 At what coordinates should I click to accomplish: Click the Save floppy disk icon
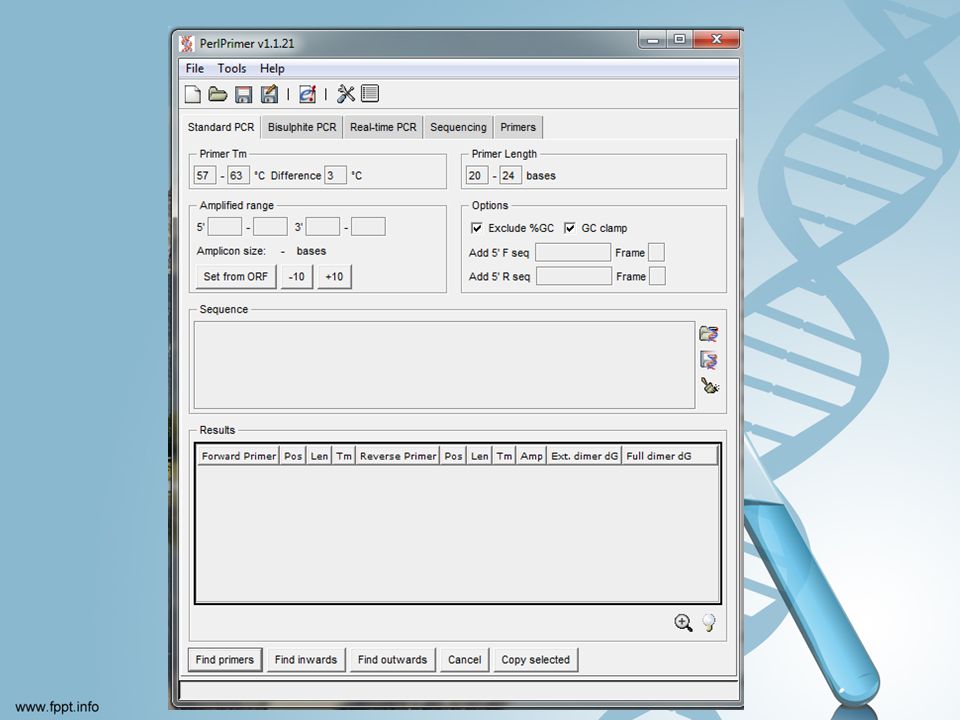pos(244,94)
